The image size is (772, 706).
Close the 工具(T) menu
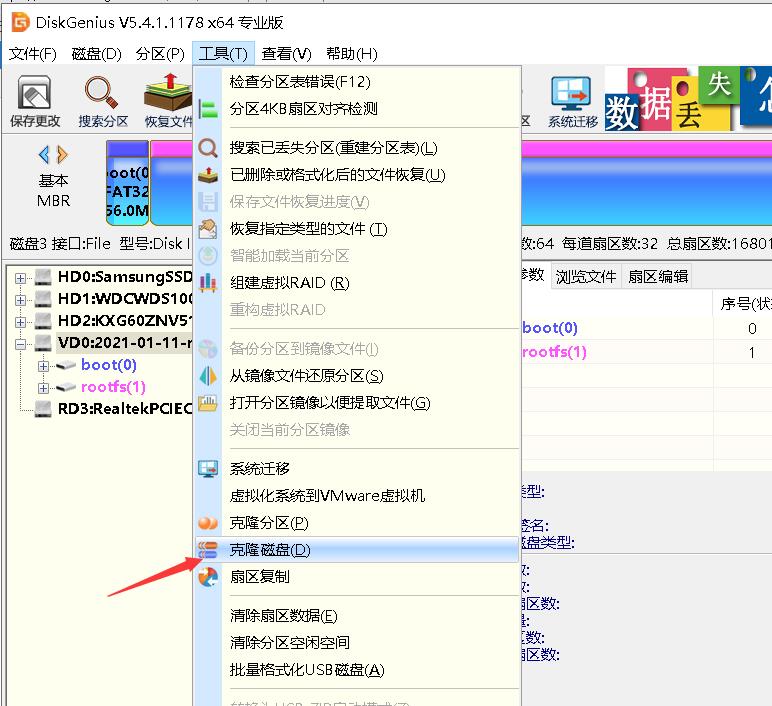pyautogui.click(x=224, y=54)
